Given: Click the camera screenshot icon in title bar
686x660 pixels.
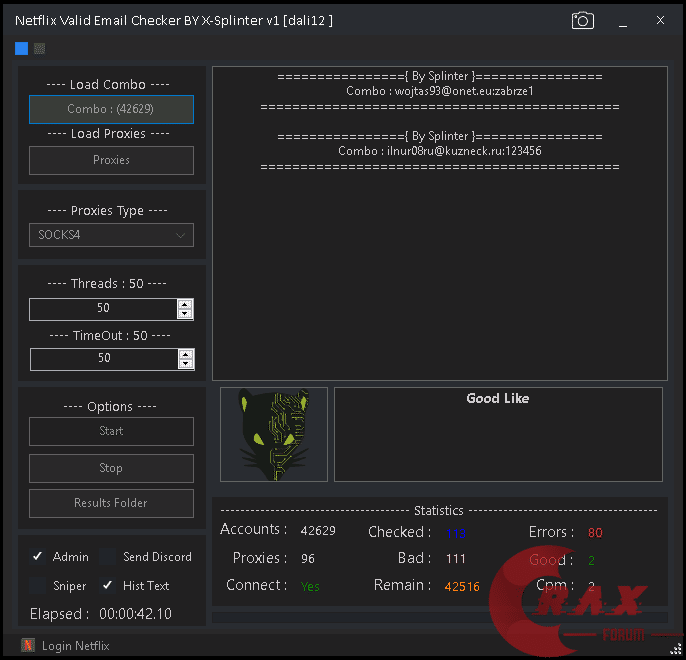Looking at the screenshot, I should pyautogui.click(x=583, y=21).
